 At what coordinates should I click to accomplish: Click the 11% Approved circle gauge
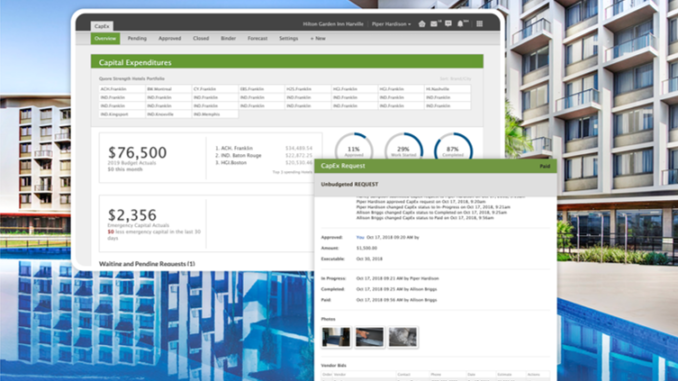click(x=354, y=146)
